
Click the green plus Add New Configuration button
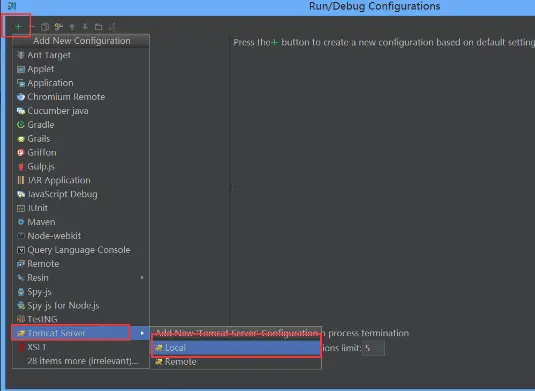pyautogui.click(x=18, y=27)
